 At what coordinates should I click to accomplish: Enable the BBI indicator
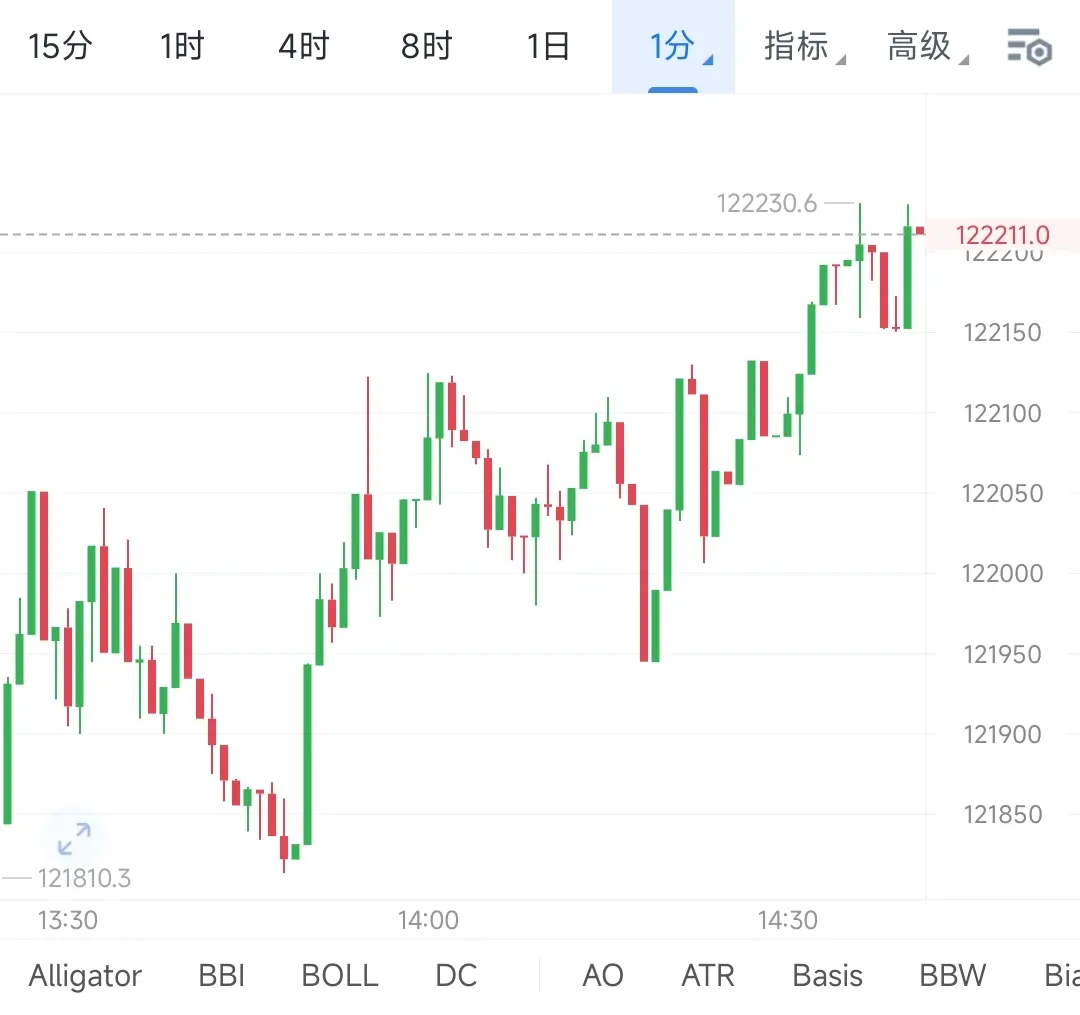(x=222, y=975)
